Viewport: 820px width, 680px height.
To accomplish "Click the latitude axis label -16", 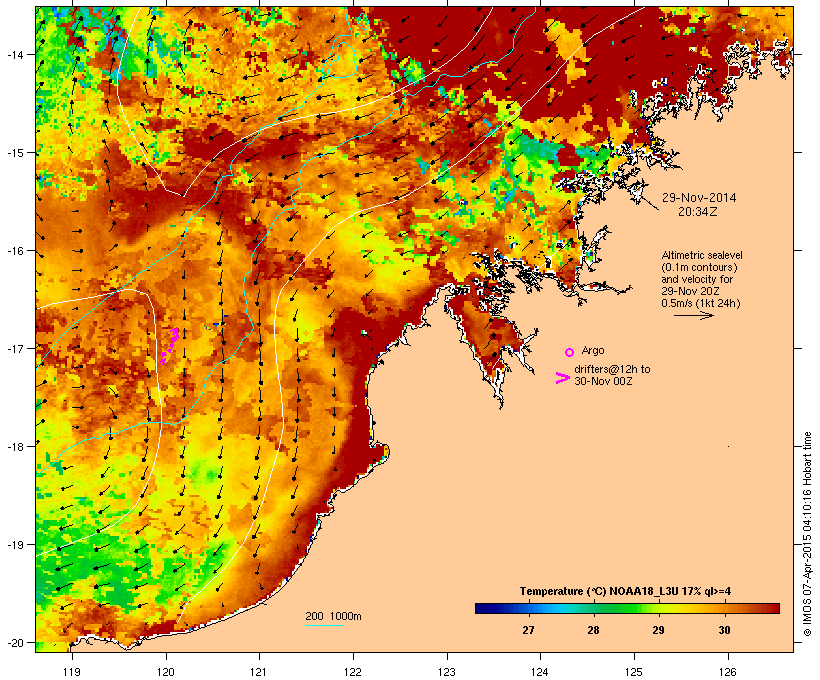I will (15, 251).
